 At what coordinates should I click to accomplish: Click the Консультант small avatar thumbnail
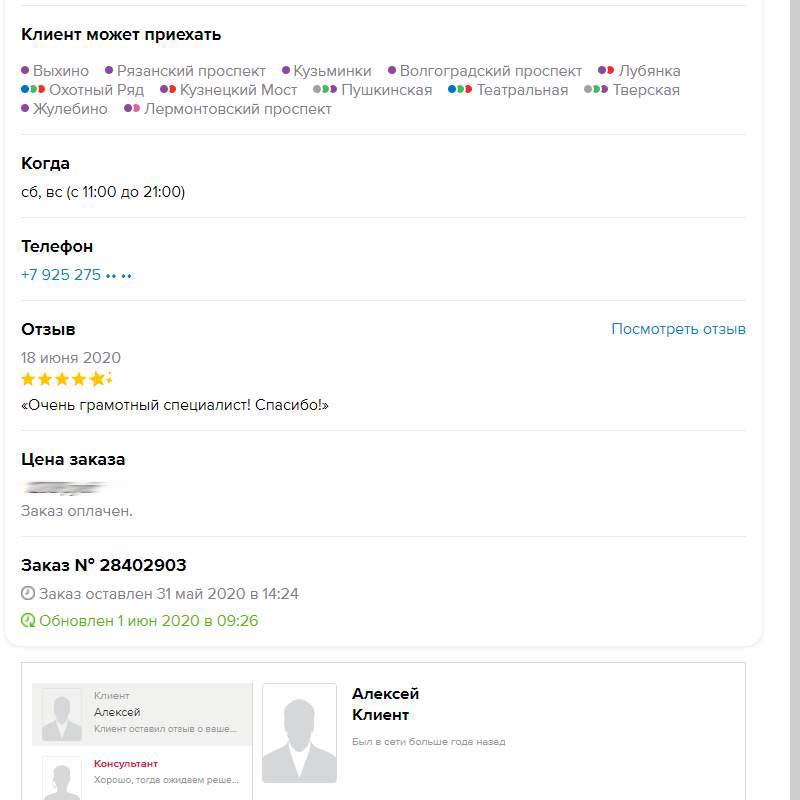[61, 777]
